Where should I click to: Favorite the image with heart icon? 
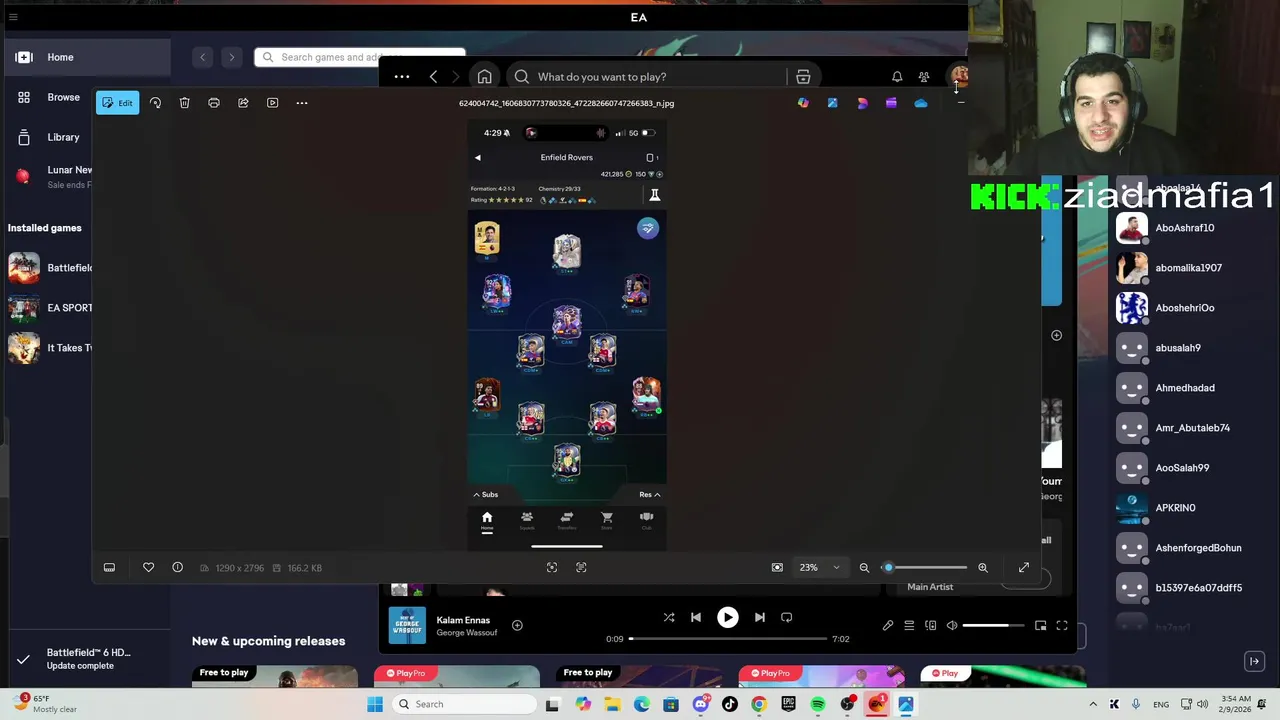[148, 568]
